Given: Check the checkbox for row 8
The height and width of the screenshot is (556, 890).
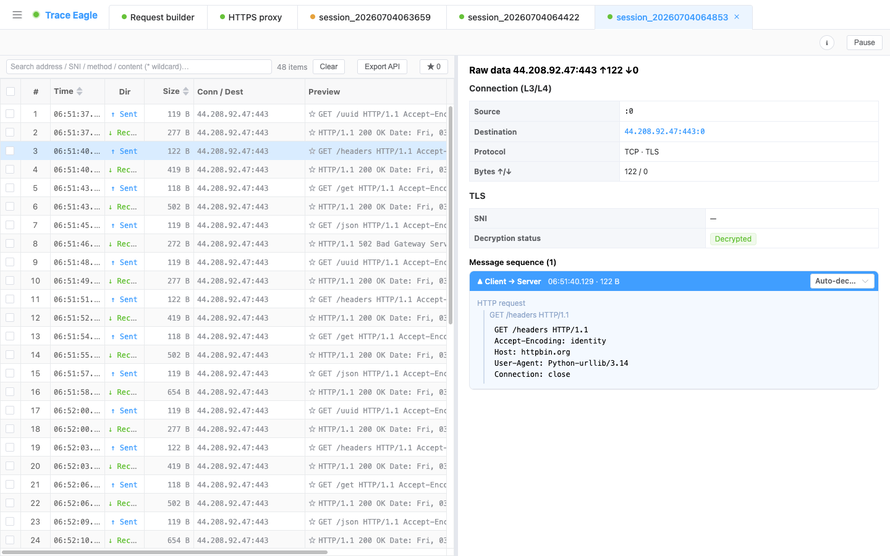Looking at the screenshot, I should pyautogui.click(x=10, y=244).
